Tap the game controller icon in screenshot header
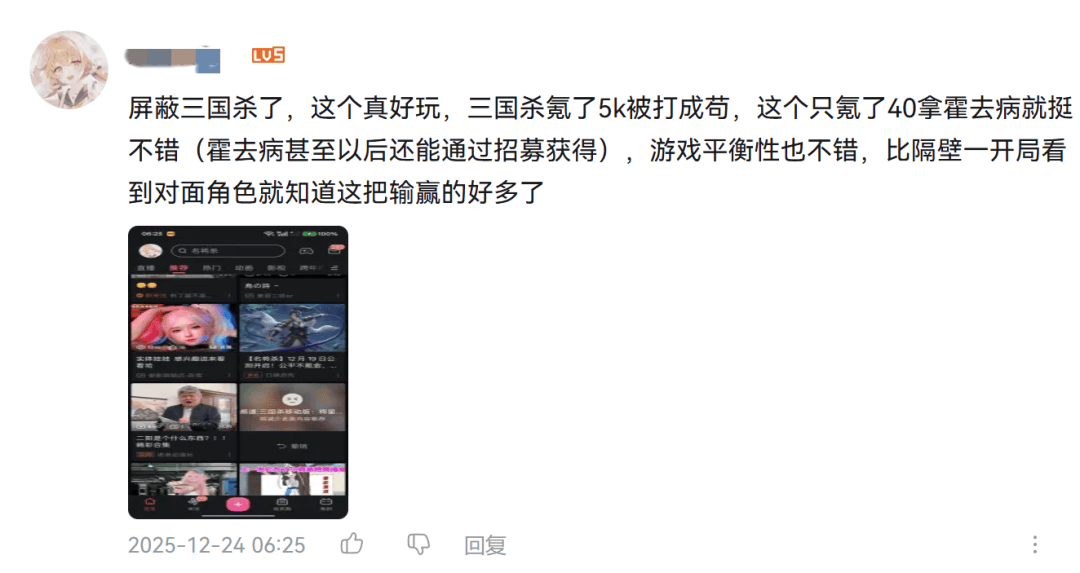Screen dimensions: 1080x573 (x=306, y=251)
